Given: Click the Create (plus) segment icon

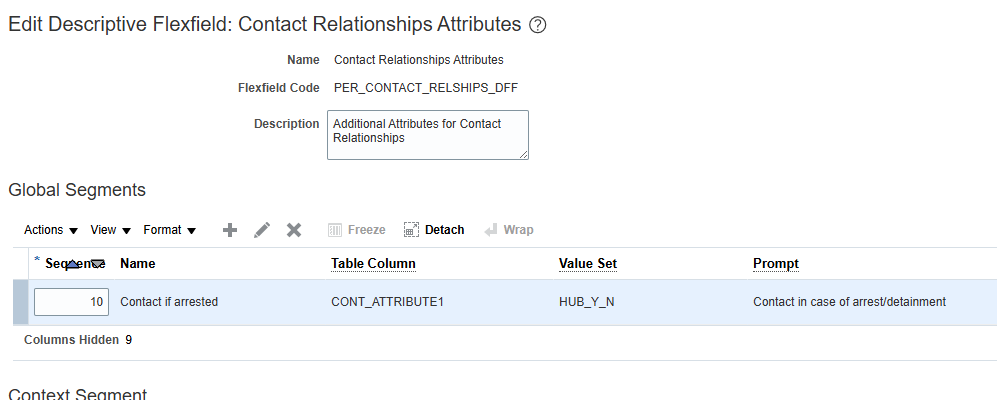Looking at the screenshot, I should pyautogui.click(x=230, y=230).
